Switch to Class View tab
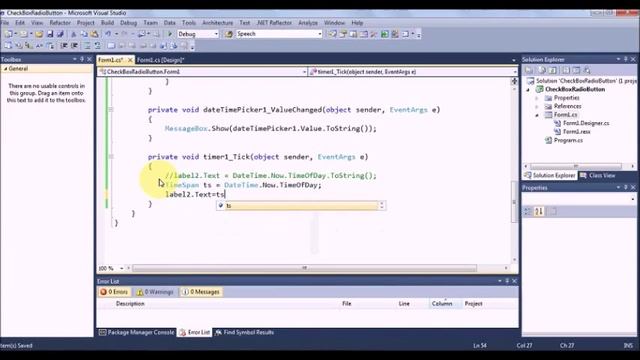 pos(598,176)
